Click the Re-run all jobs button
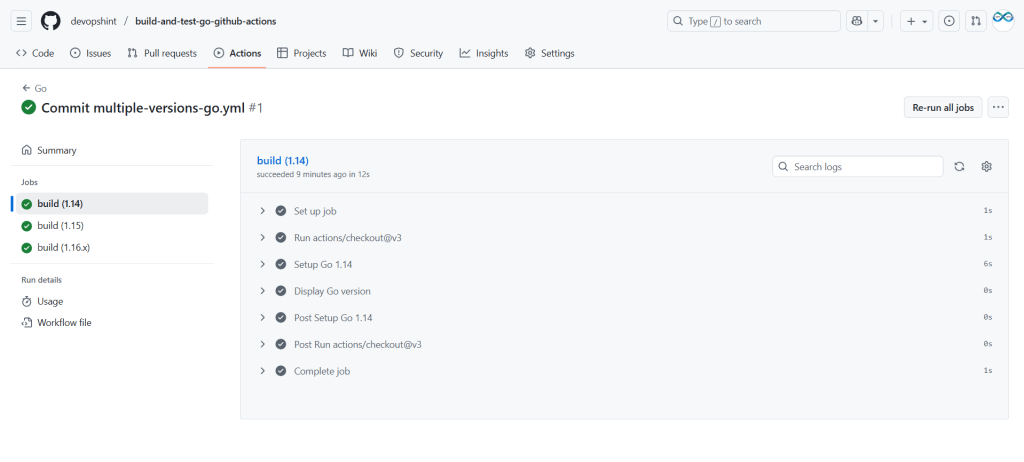This screenshot has height=462, width=1024. 942,108
